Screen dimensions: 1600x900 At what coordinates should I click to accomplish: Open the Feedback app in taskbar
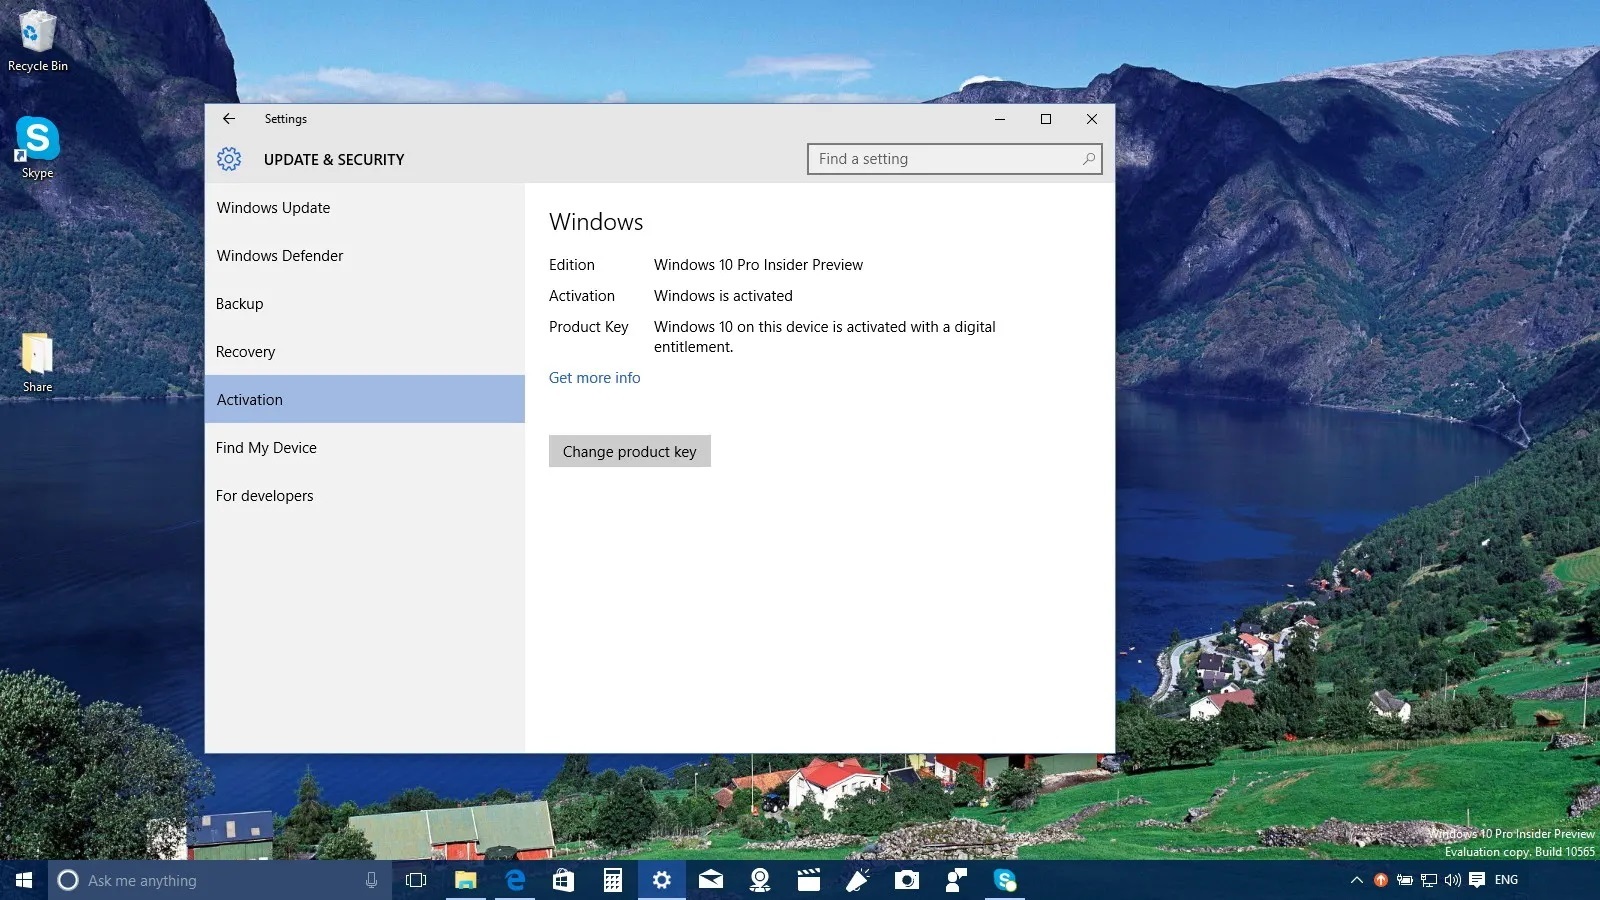coord(956,880)
